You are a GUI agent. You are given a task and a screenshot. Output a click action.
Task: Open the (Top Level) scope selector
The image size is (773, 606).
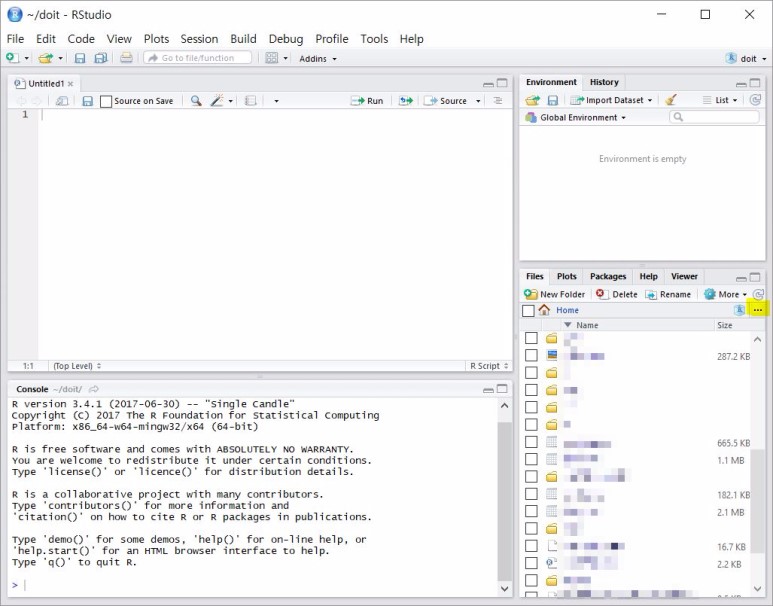pyautogui.click(x=77, y=366)
